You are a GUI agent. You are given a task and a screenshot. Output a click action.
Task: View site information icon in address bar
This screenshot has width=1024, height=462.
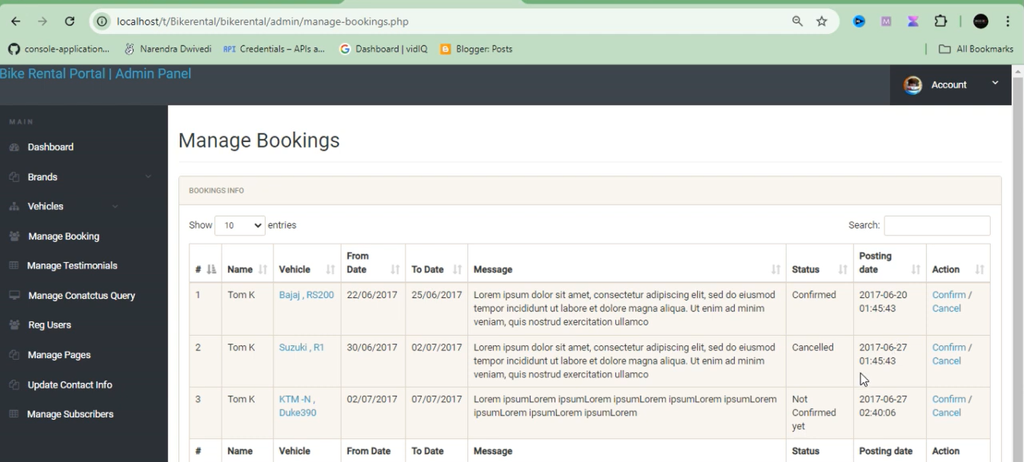102,22
